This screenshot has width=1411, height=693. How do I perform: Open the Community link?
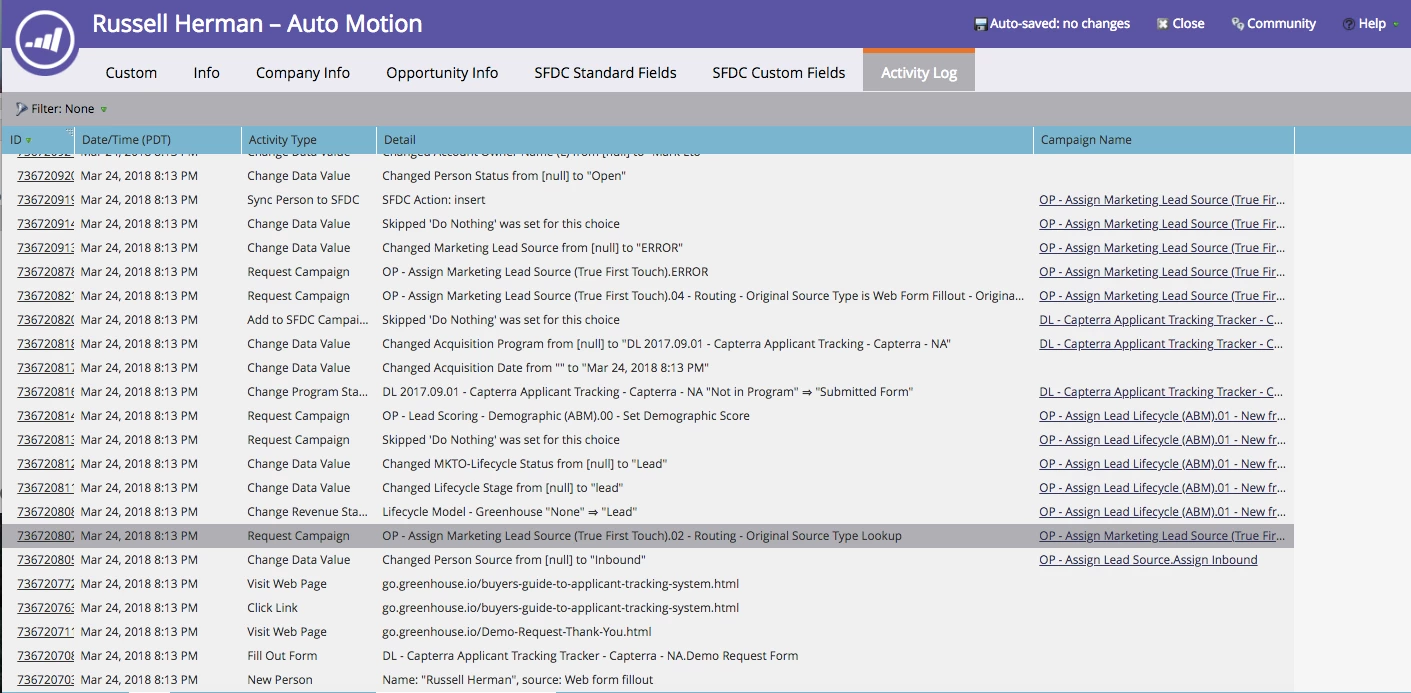pyautogui.click(x=1273, y=24)
